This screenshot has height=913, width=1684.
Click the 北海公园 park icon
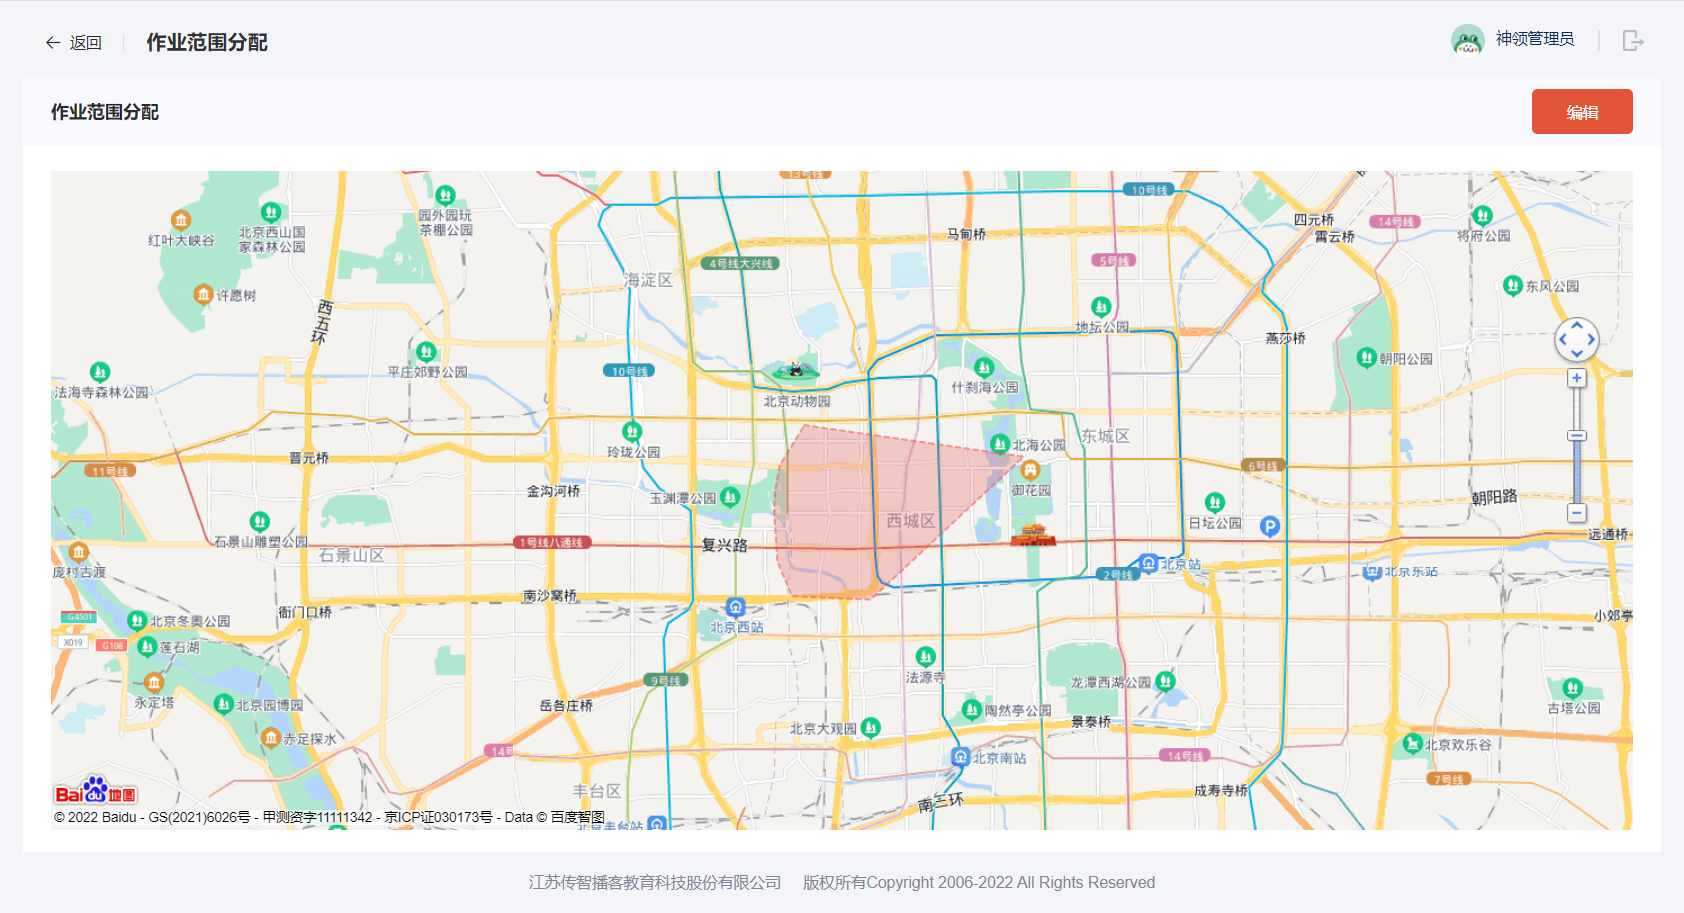point(999,443)
